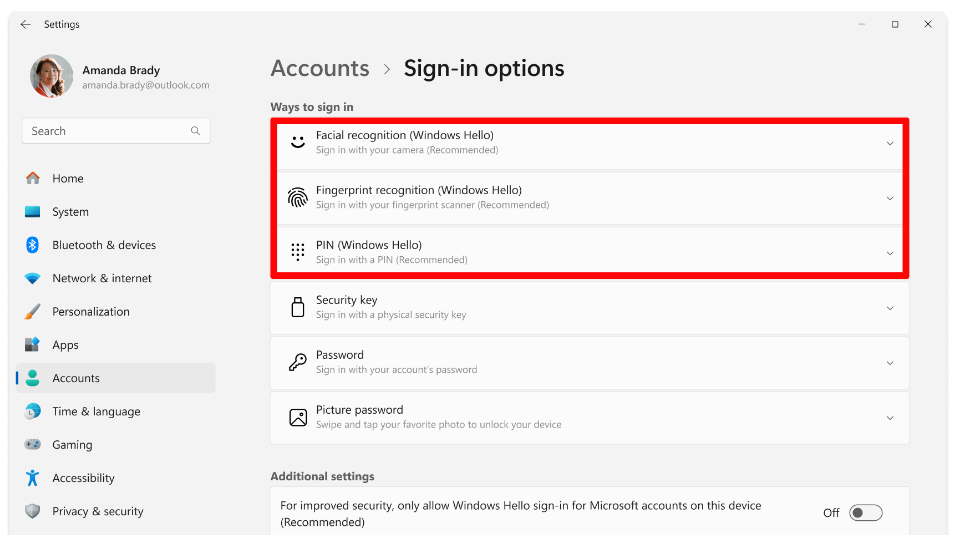Click the Bluetooth & devices icon in sidebar
Image resolution: width=962 pixels, height=535 pixels.
[33, 245]
